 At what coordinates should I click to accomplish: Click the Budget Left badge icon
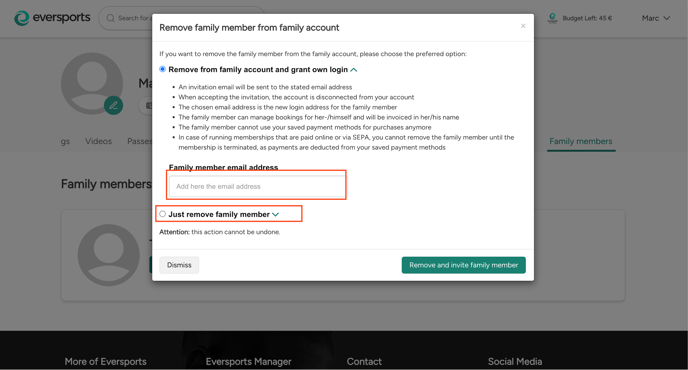pos(552,18)
